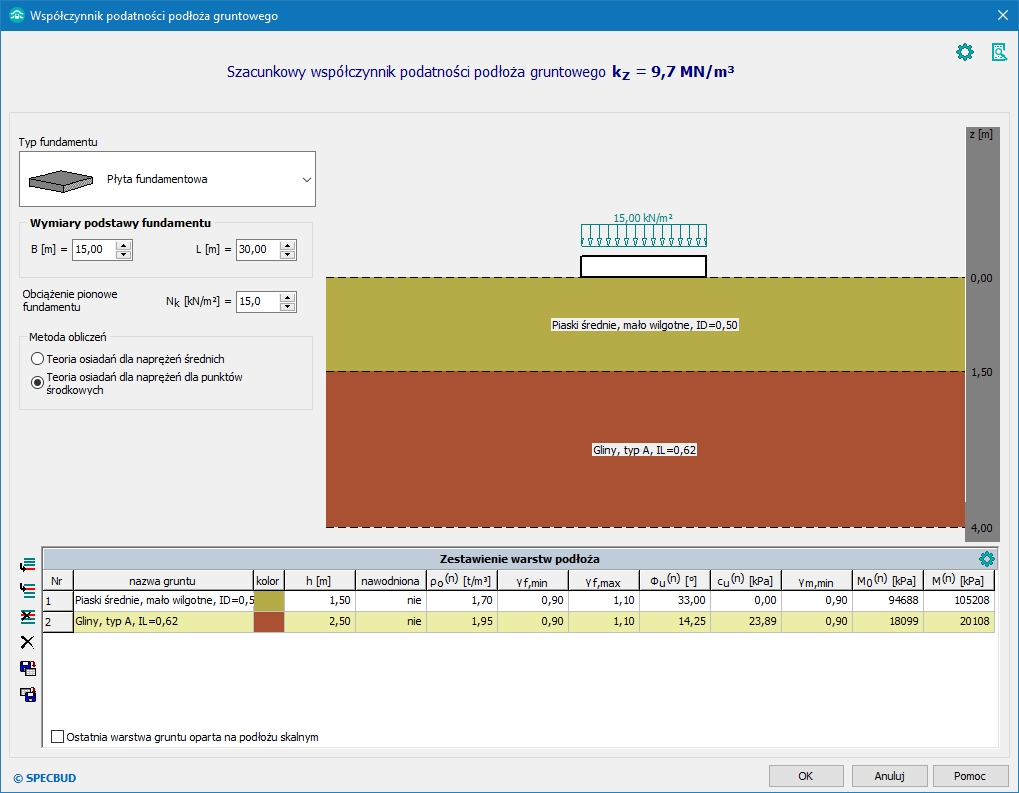Image resolution: width=1019 pixels, height=793 pixels.
Task: Decrease the L [m] length value
Action: coord(288,255)
